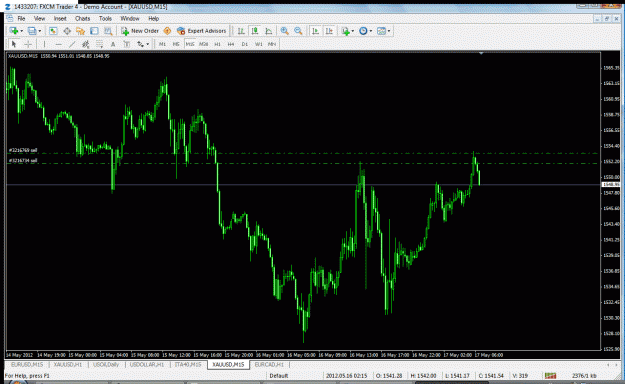Switch to the H1 timeframe

pos(217,44)
